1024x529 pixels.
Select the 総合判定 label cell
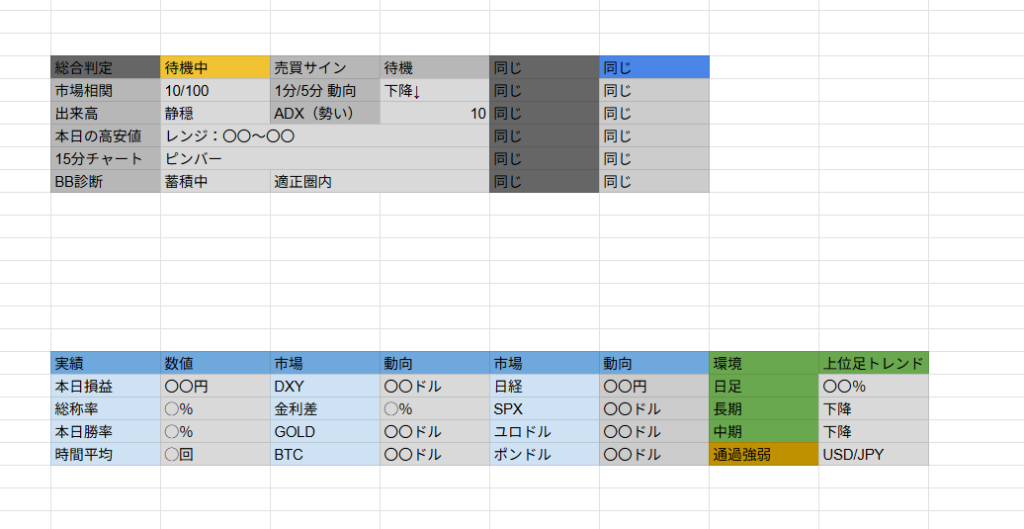[x=105, y=68]
